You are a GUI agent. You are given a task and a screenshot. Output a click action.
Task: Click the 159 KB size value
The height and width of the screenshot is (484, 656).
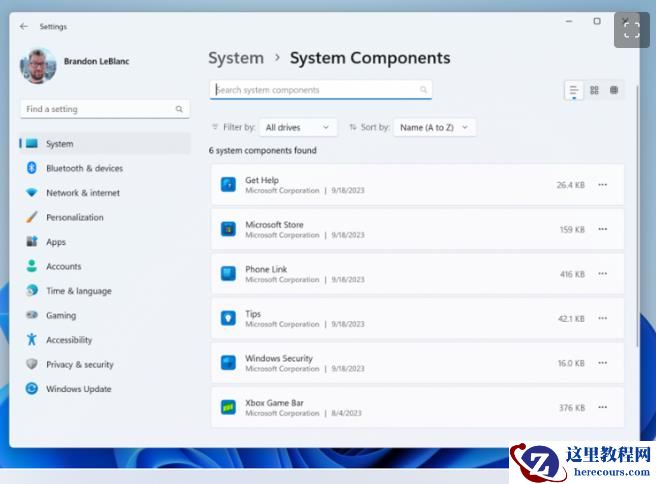[572, 230]
